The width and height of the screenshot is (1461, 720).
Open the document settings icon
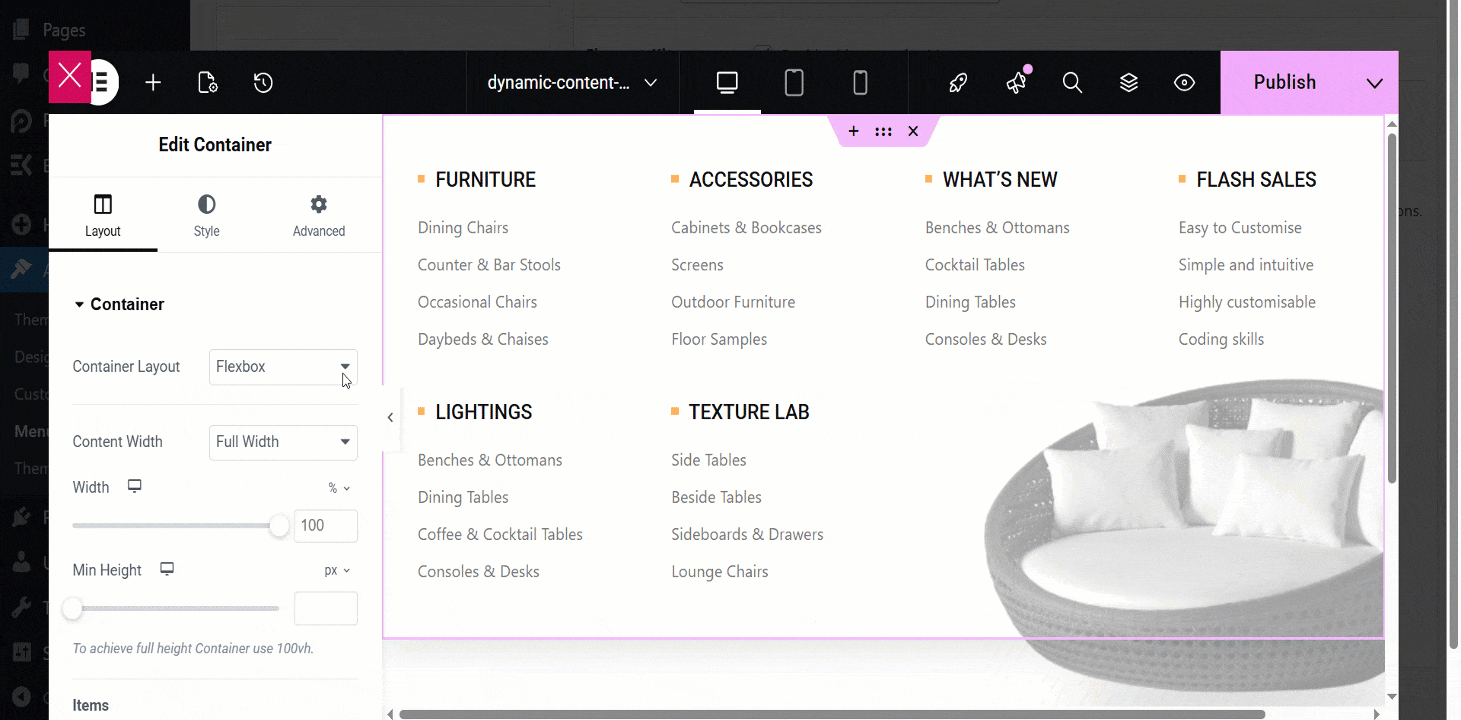point(208,83)
